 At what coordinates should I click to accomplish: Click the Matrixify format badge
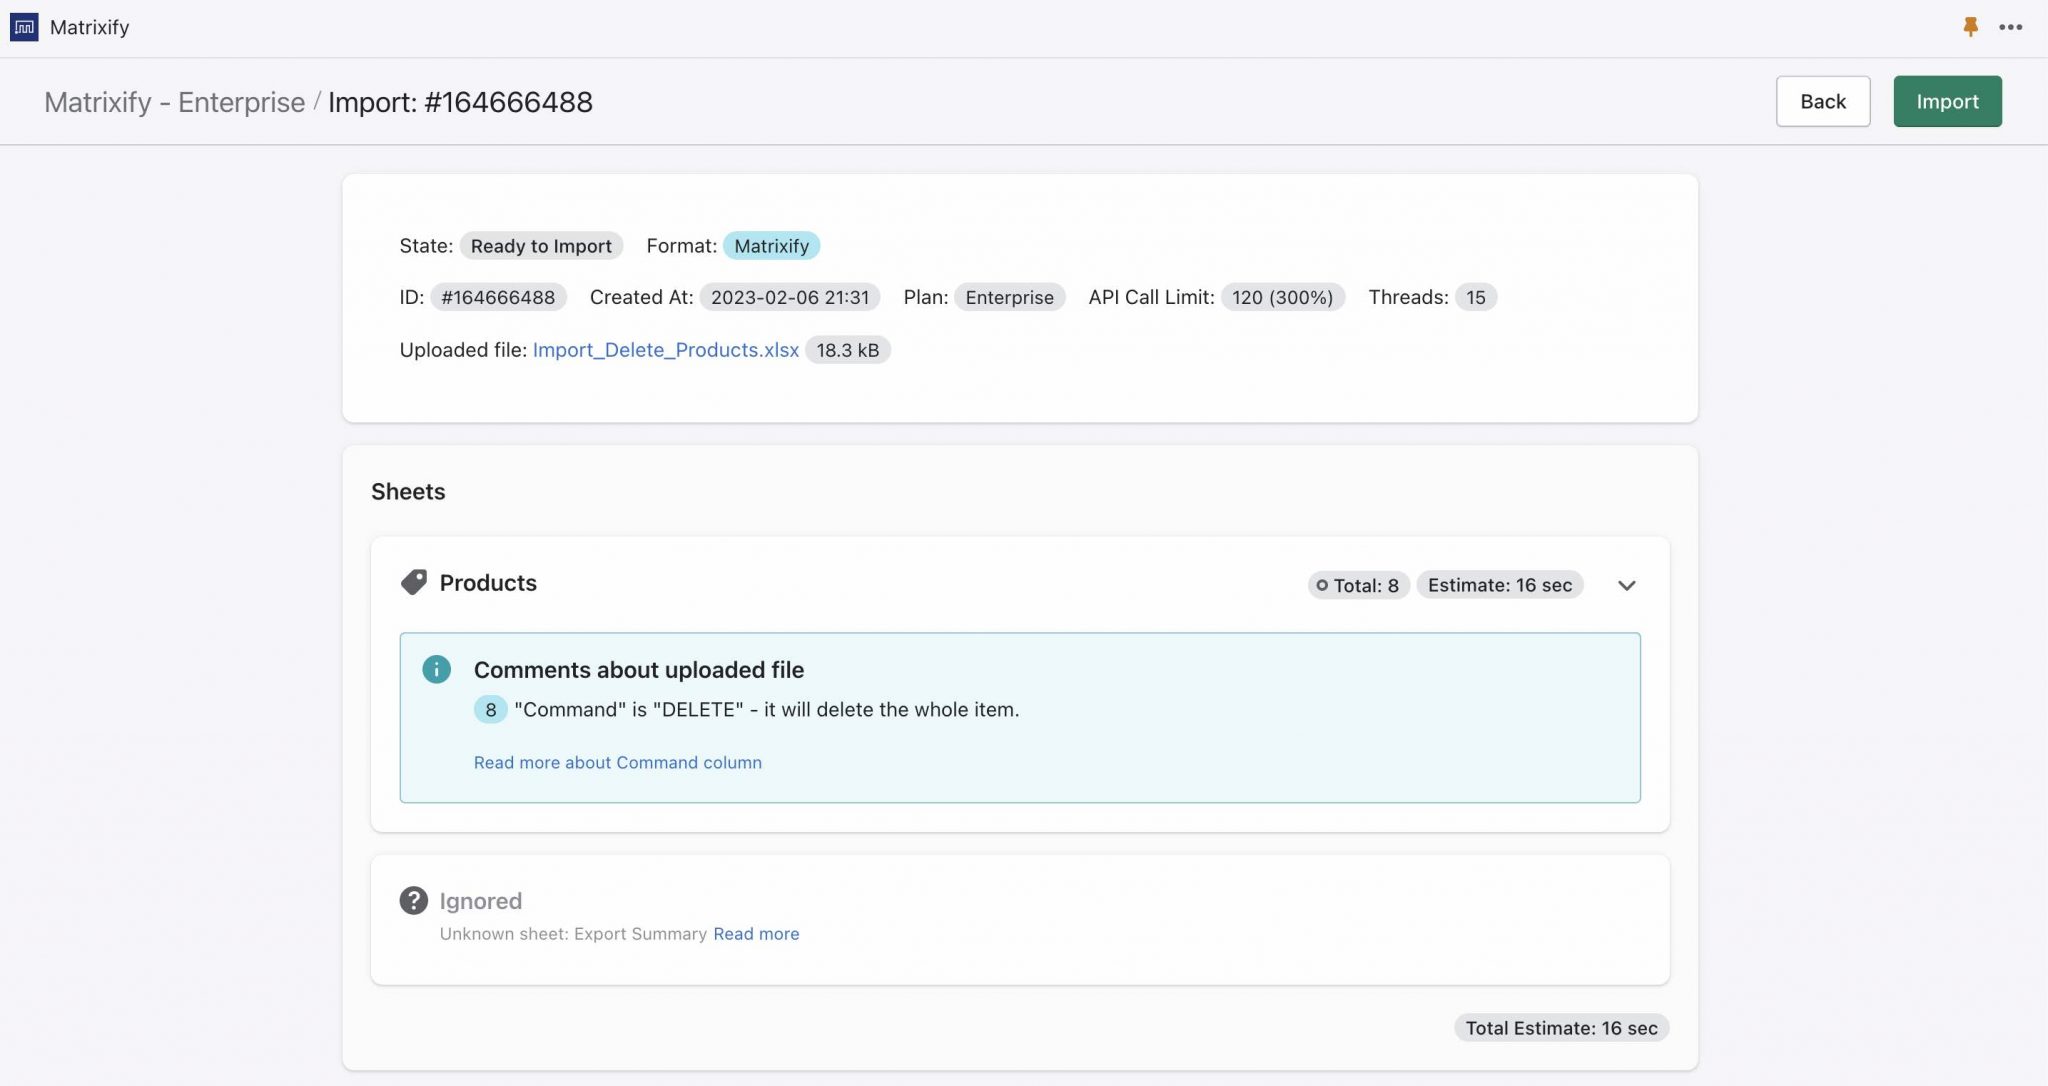pyautogui.click(x=771, y=246)
